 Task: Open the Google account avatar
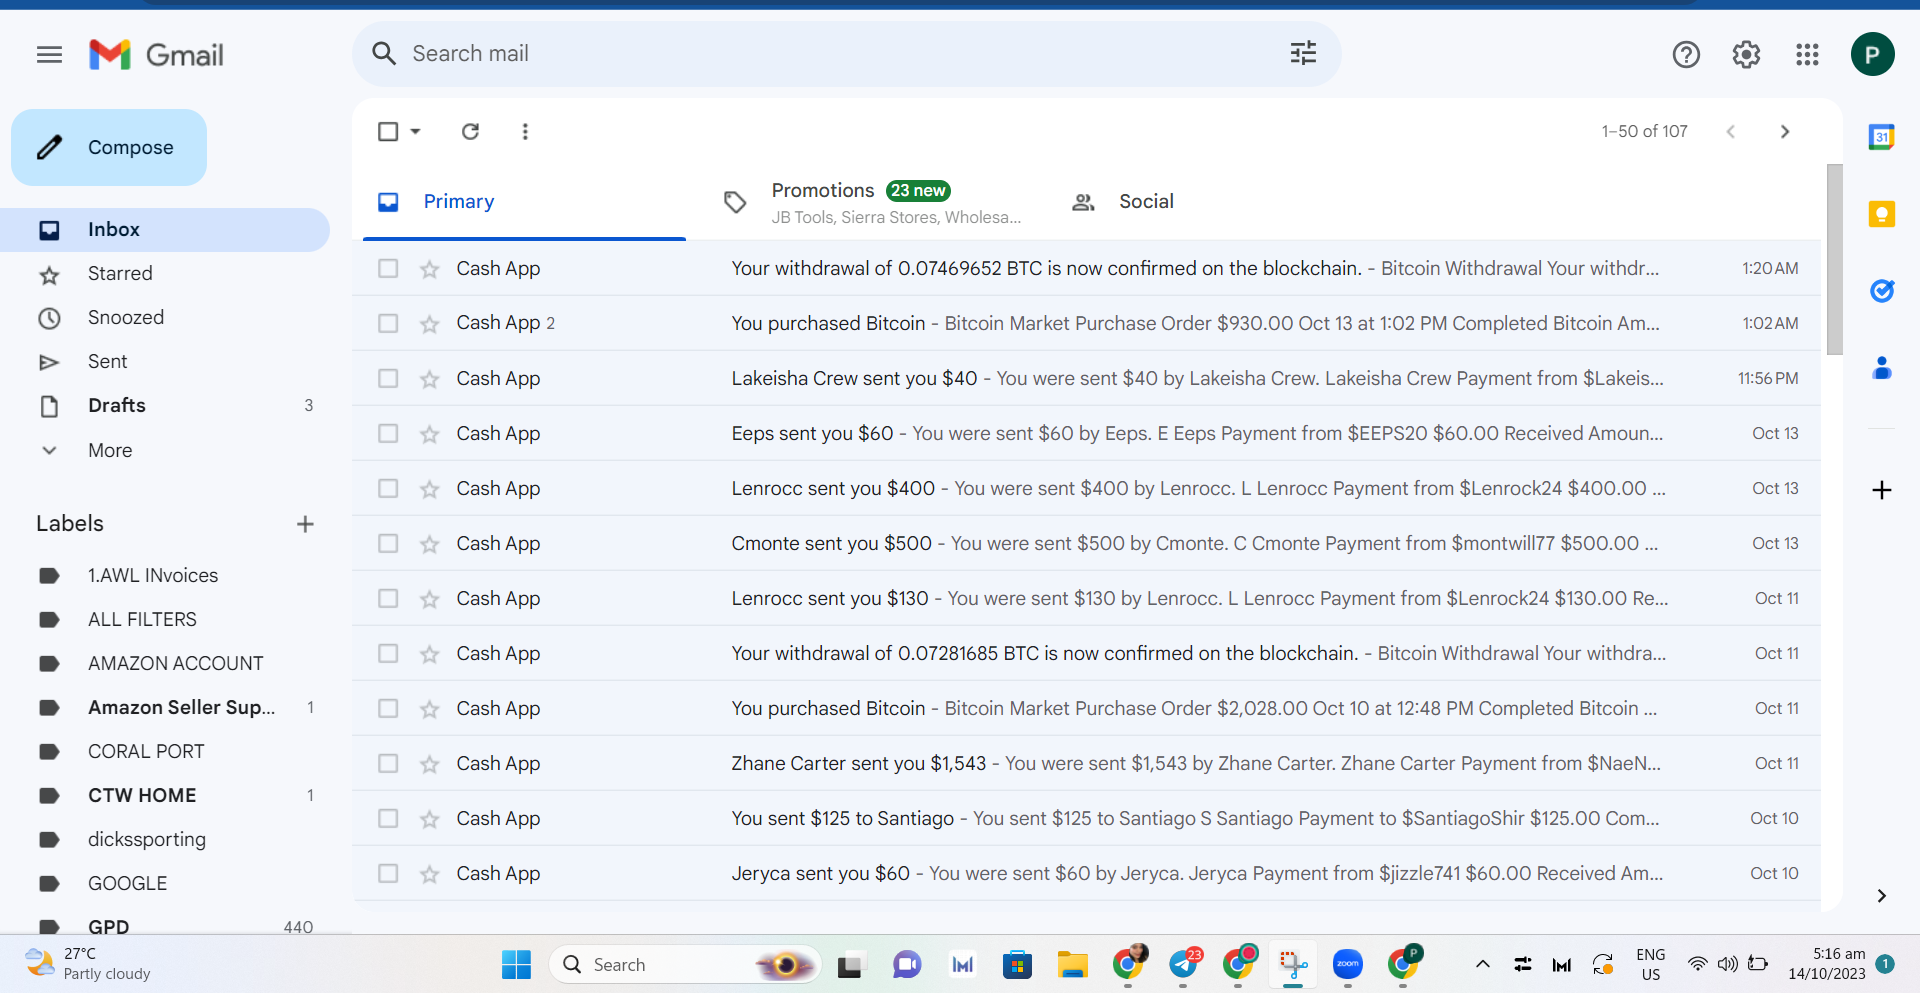1872,54
